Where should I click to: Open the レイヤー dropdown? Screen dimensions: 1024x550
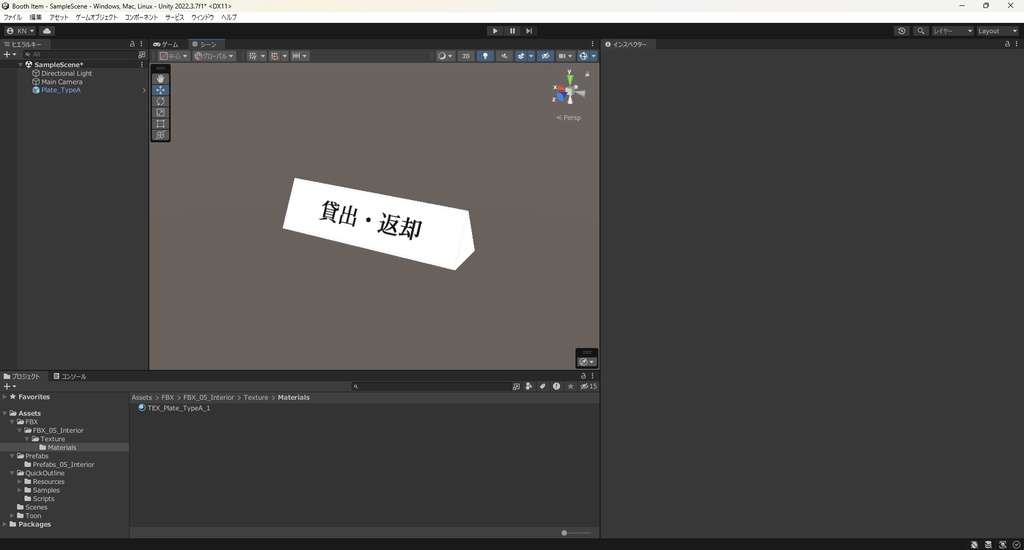click(x=952, y=31)
